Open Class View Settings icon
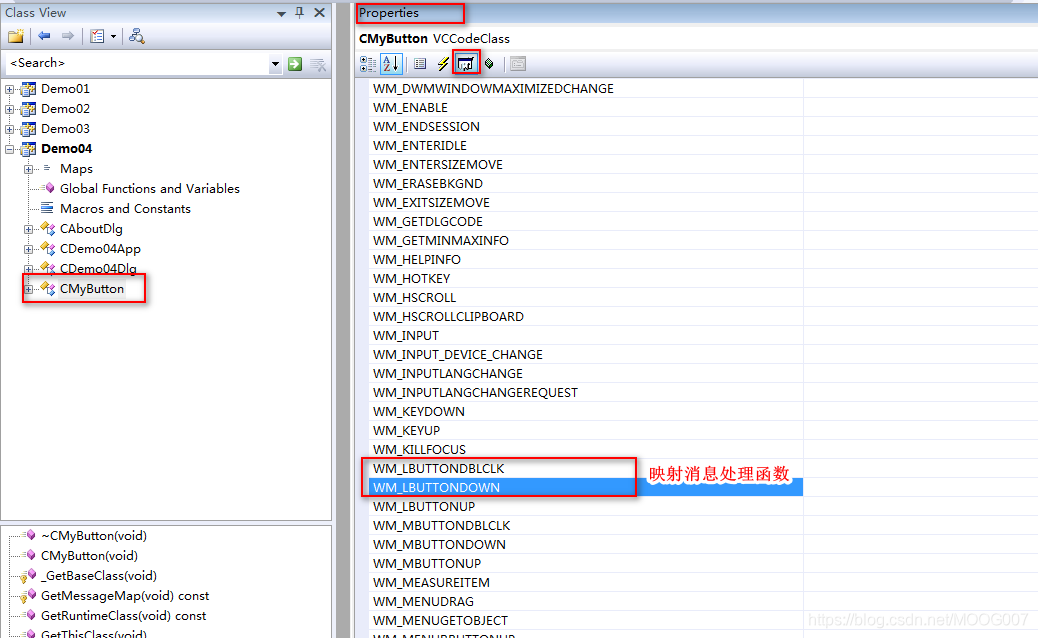Image resolution: width=1038 pixels, height=638 pixels. [97, 36]
